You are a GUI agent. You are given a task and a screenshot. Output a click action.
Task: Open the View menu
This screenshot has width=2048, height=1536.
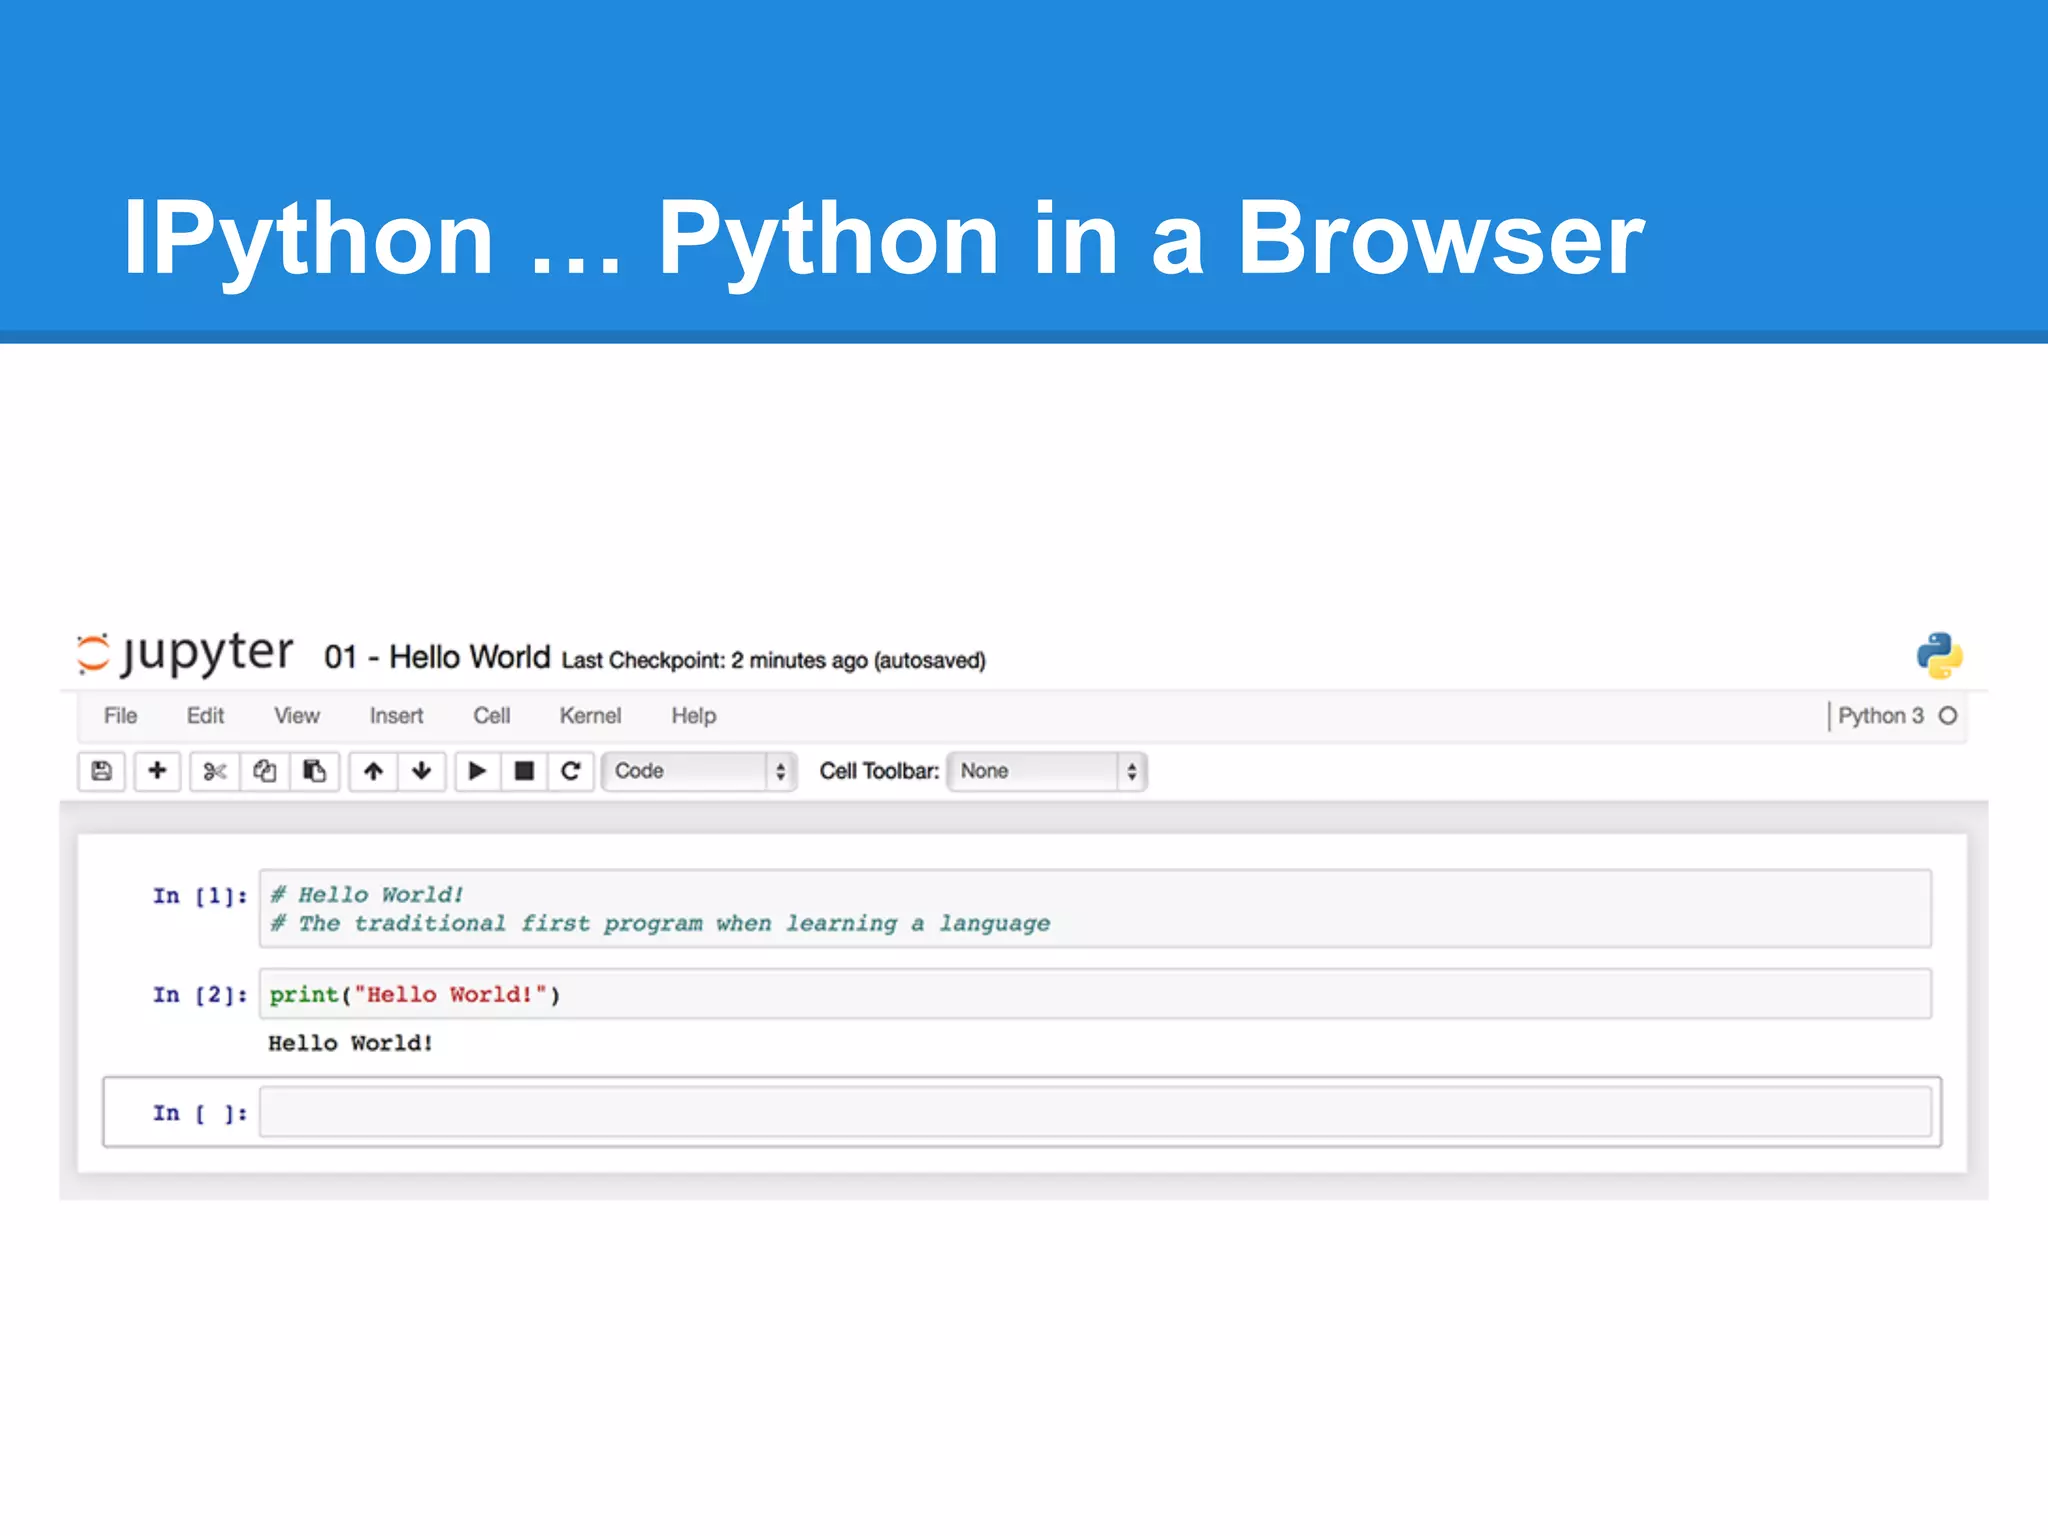pyautogui.click(x=297, y=716)
